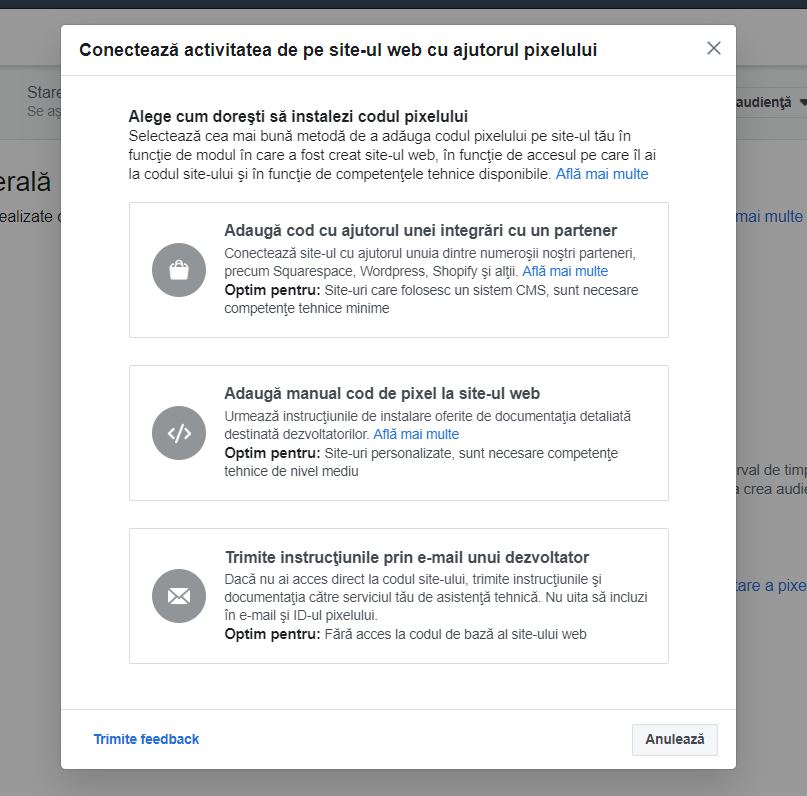The width and height of the screenshot is (807, 796).
Task: Click 'Optim pentru: Site-uri personalizate' text
Action: [420, 453]
